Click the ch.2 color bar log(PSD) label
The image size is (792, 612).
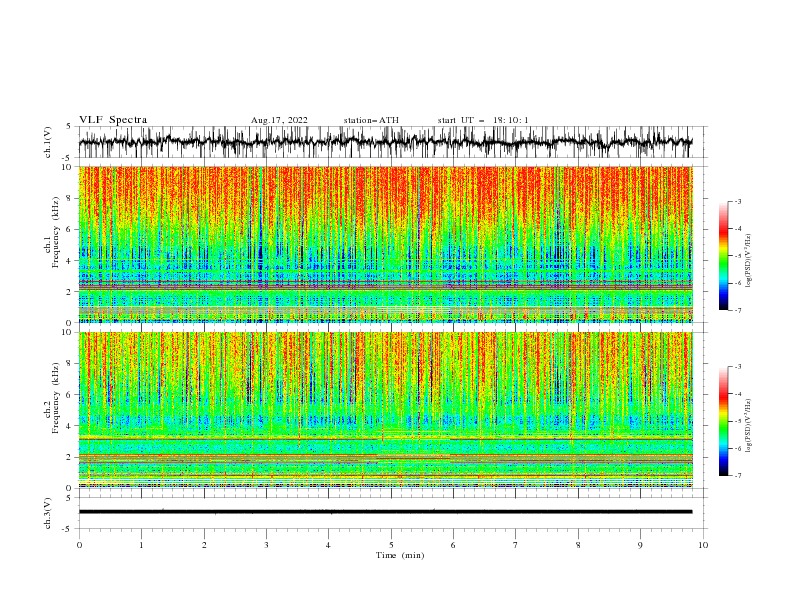coord(749,426)
